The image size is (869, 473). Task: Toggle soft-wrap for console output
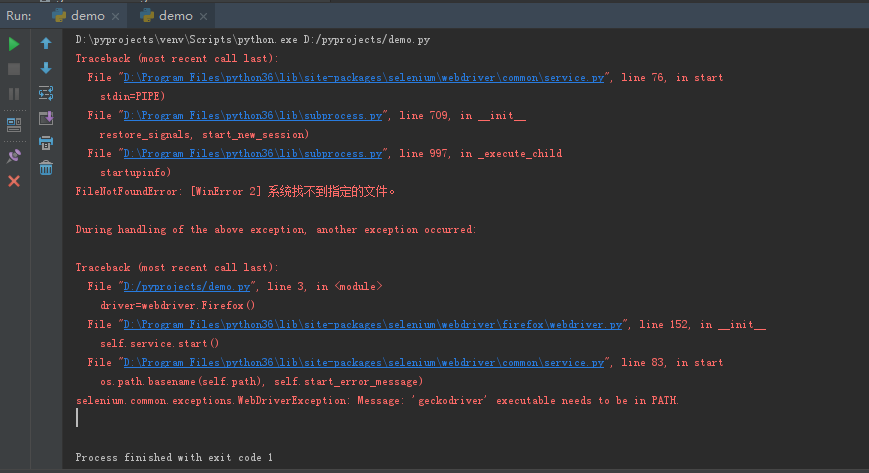point(46,93)
